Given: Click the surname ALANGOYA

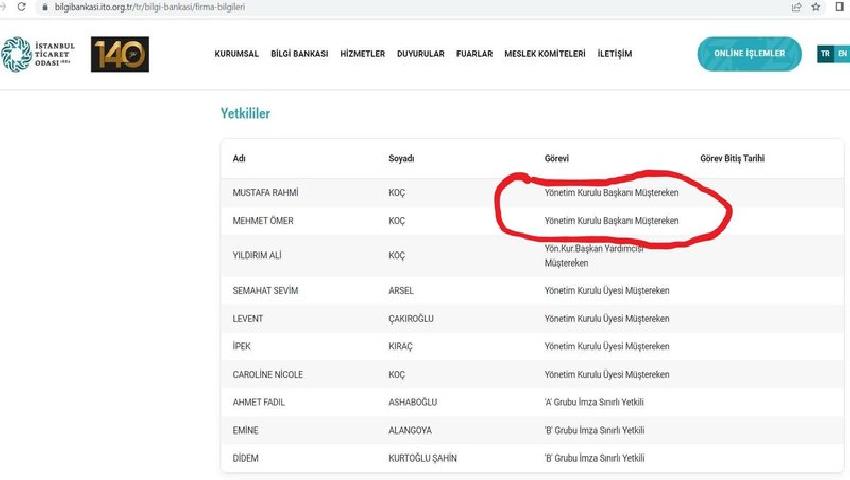Looking at the screenshot, I should pos(410,430).
